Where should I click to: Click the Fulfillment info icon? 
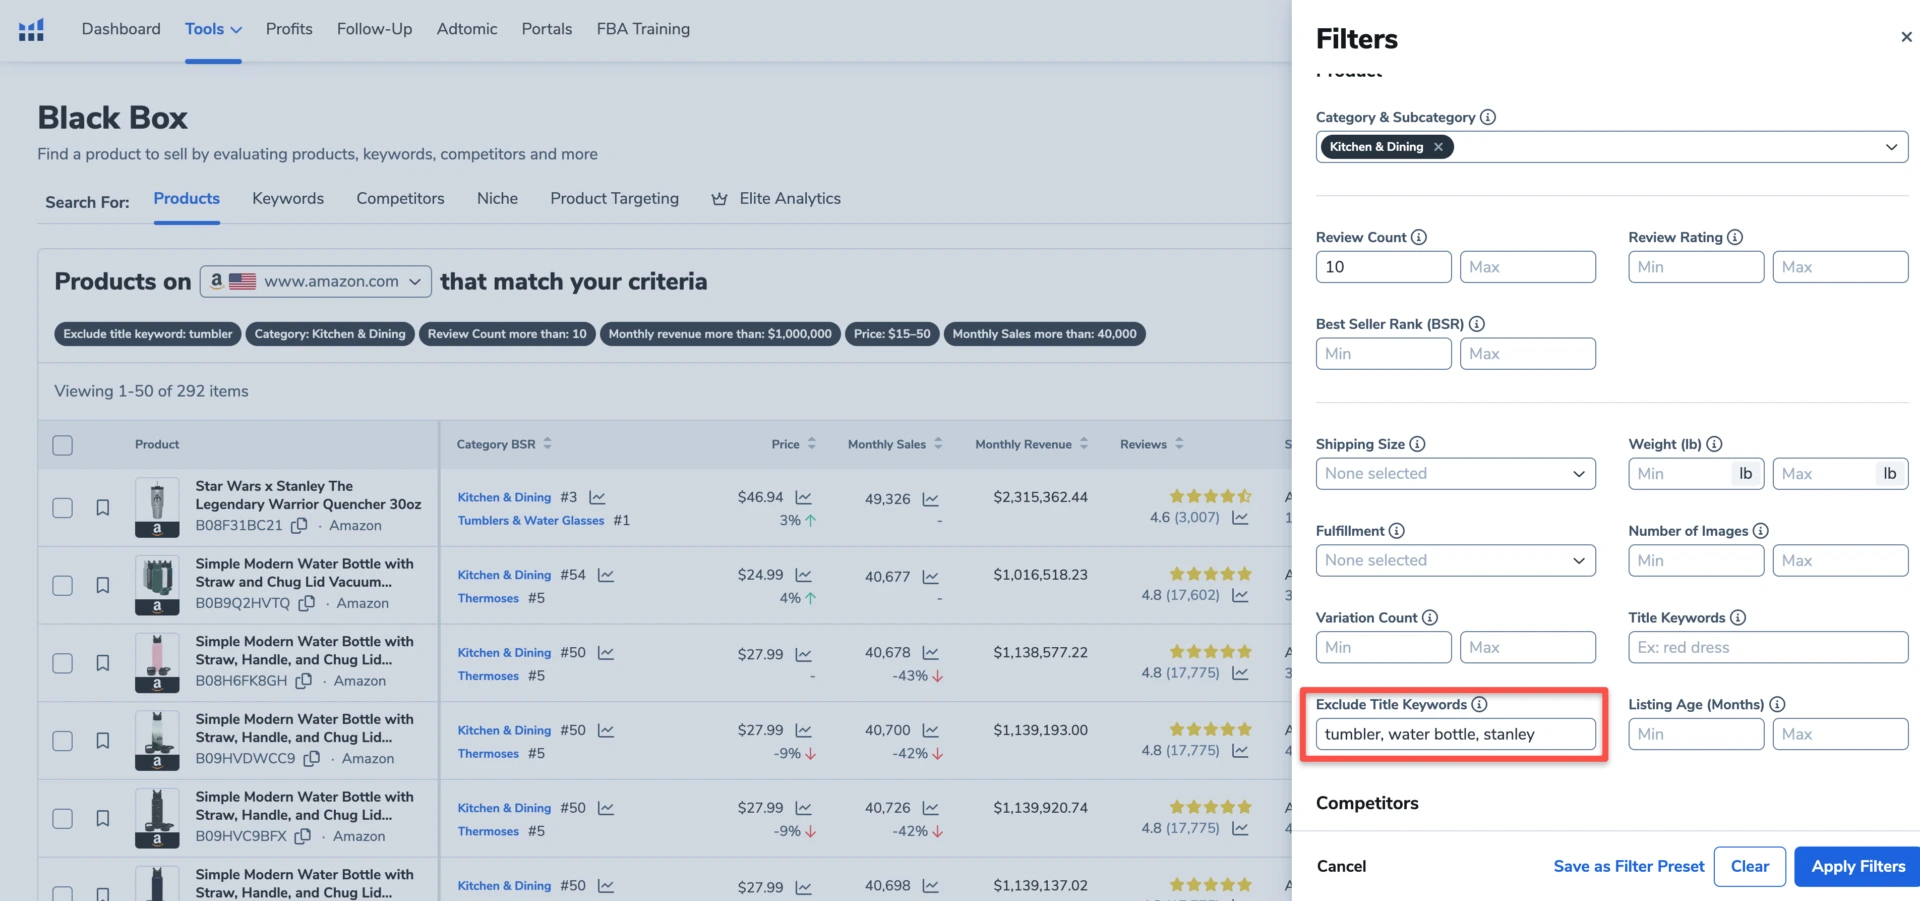click(x=1397, y=531)
